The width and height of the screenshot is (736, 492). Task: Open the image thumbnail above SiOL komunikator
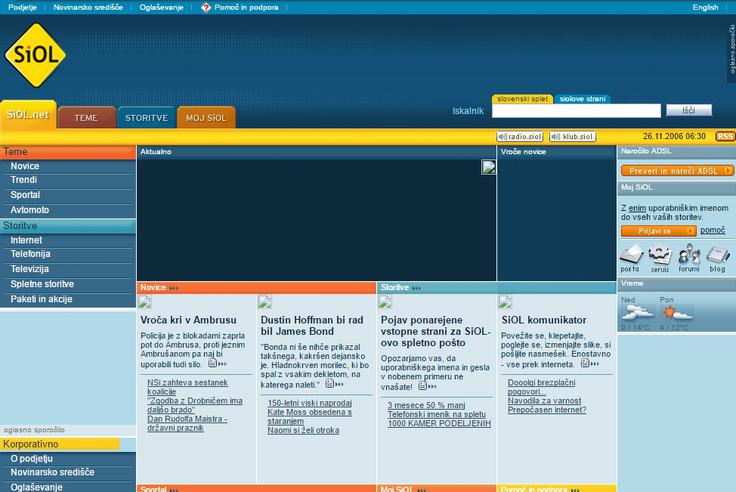505,301
